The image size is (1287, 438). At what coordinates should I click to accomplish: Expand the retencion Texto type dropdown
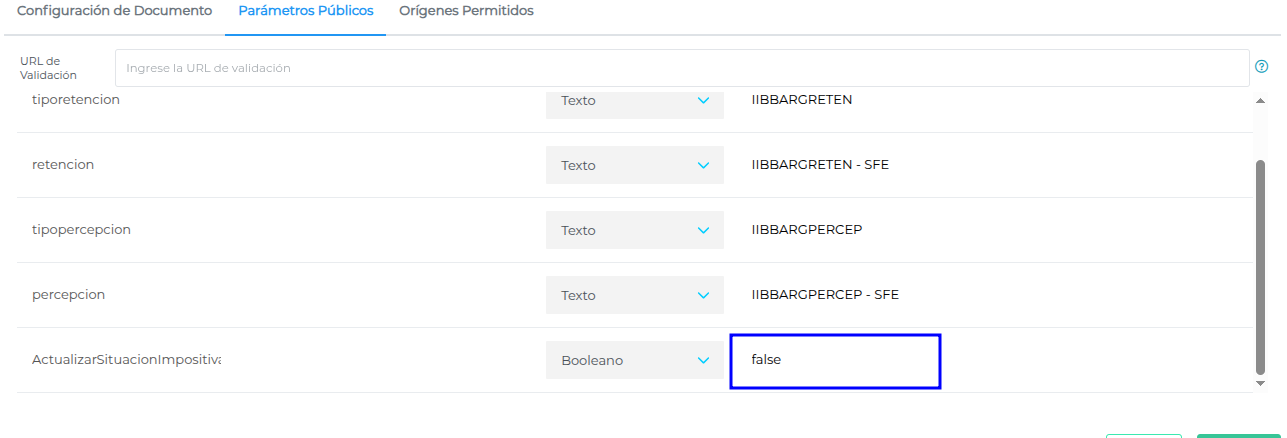pos(634,165)
